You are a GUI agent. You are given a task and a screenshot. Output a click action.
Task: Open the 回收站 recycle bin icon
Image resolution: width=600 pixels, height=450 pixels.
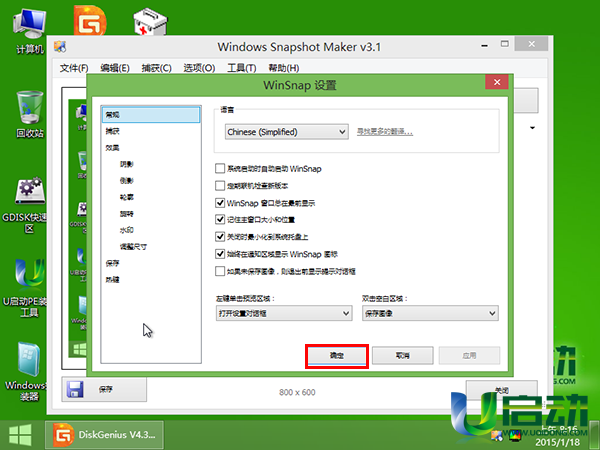tap(29, 114)
